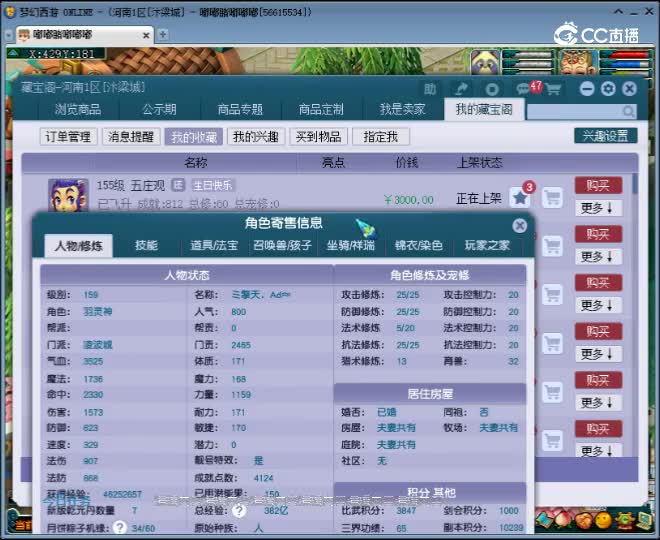Open 公示期 tab
The height and width of the screenshot is (540, 660).
[159, 110]
